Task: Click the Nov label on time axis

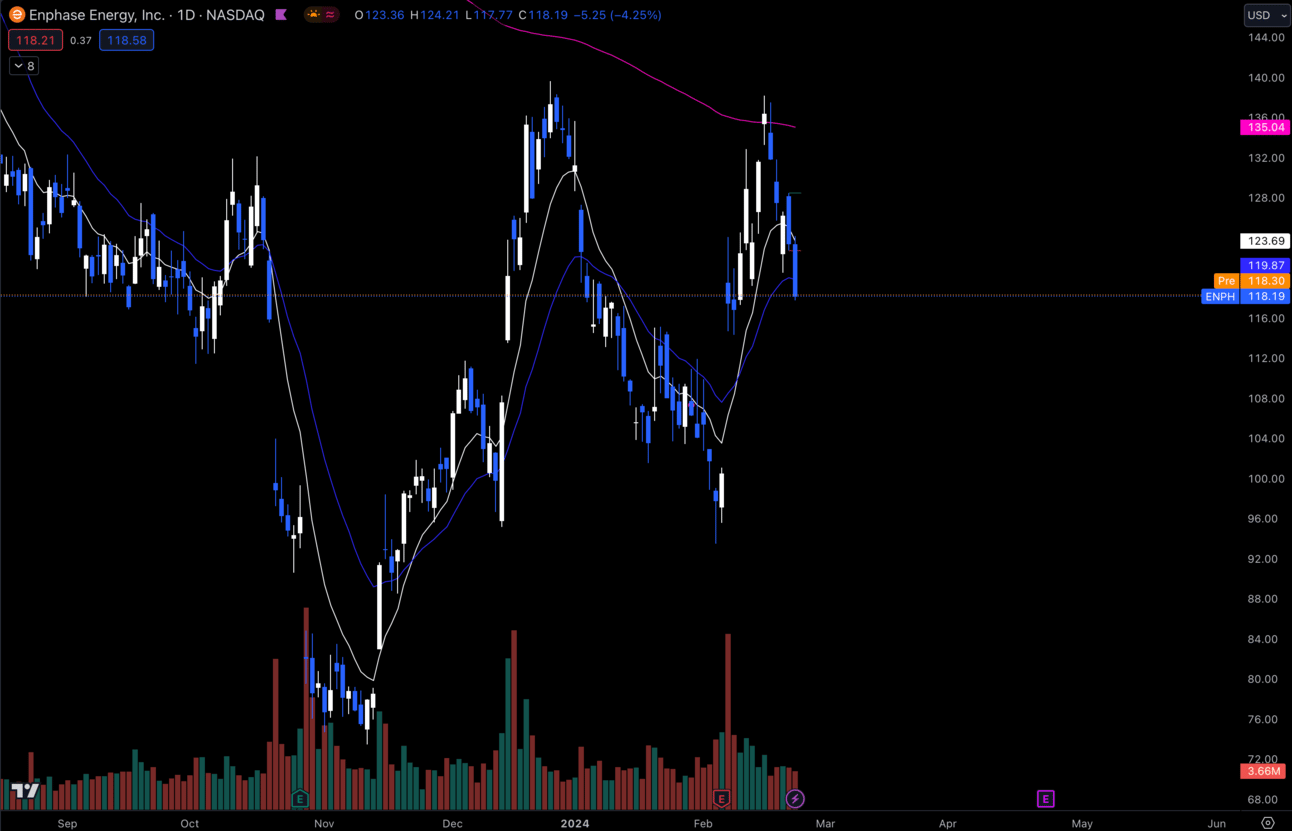Action: pyautogui.click(x=324, y=823)
